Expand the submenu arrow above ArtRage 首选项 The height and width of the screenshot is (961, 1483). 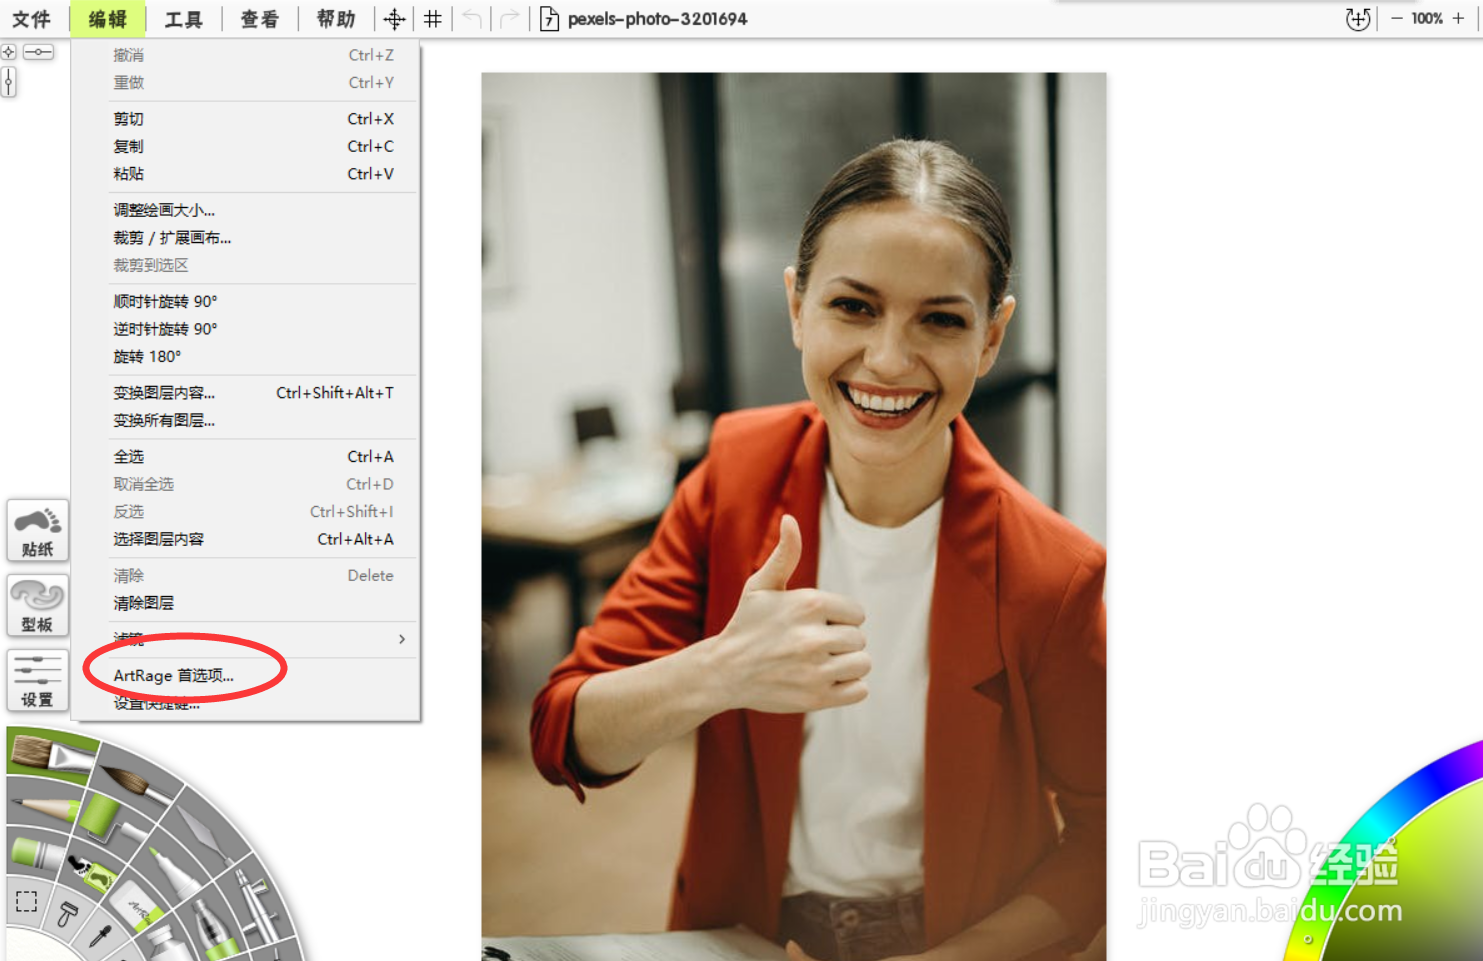pyautogui.click(x=402, y=639)
